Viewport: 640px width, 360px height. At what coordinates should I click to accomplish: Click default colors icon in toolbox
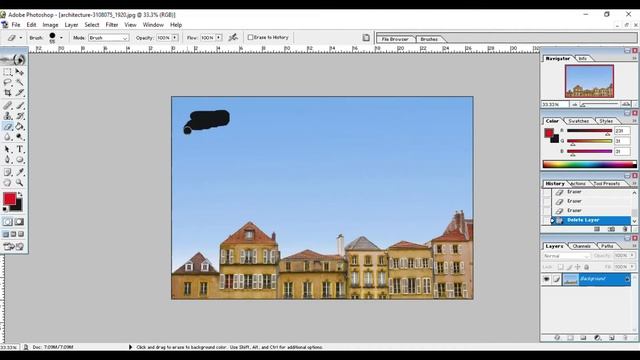tap(5, 209)
